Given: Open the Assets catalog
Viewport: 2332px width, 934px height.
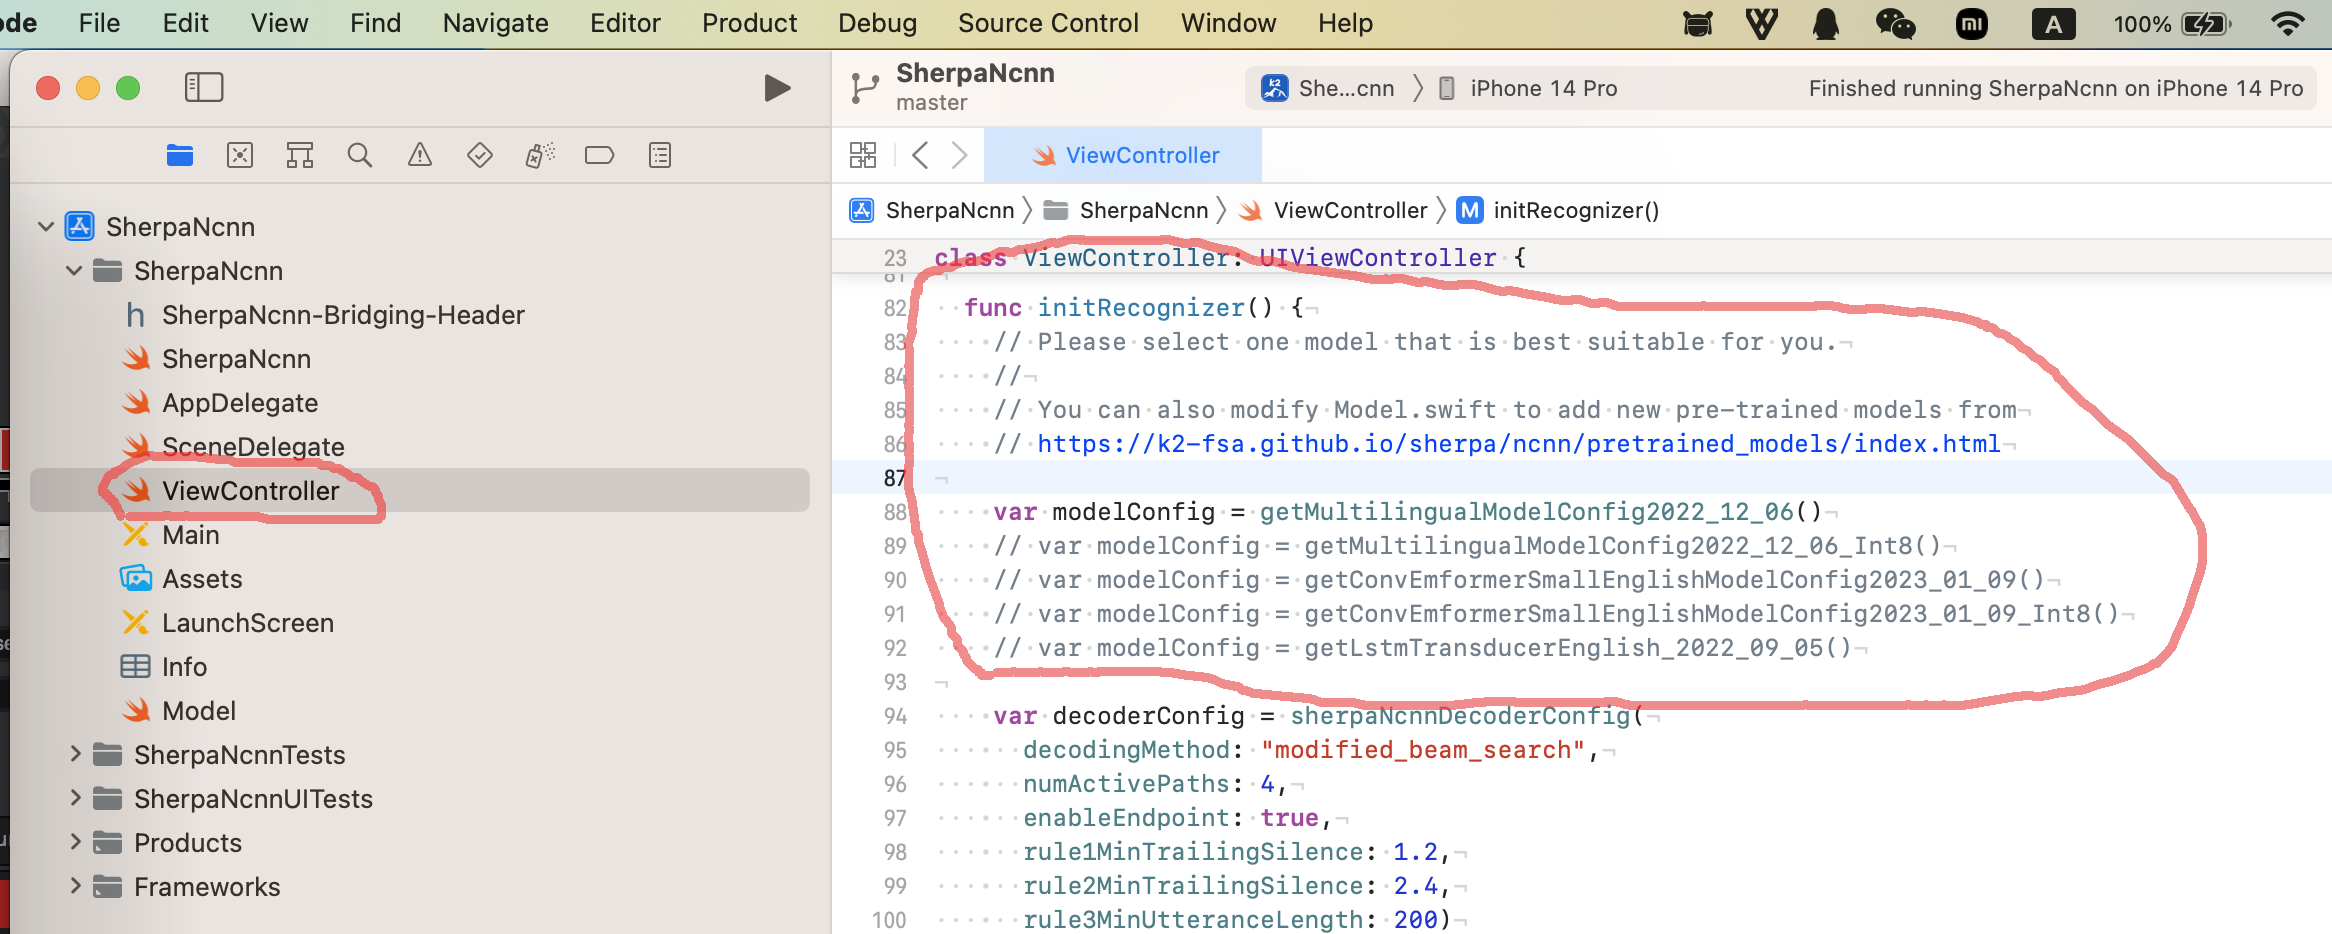Looking at the screenshot, I should [202, 579].
